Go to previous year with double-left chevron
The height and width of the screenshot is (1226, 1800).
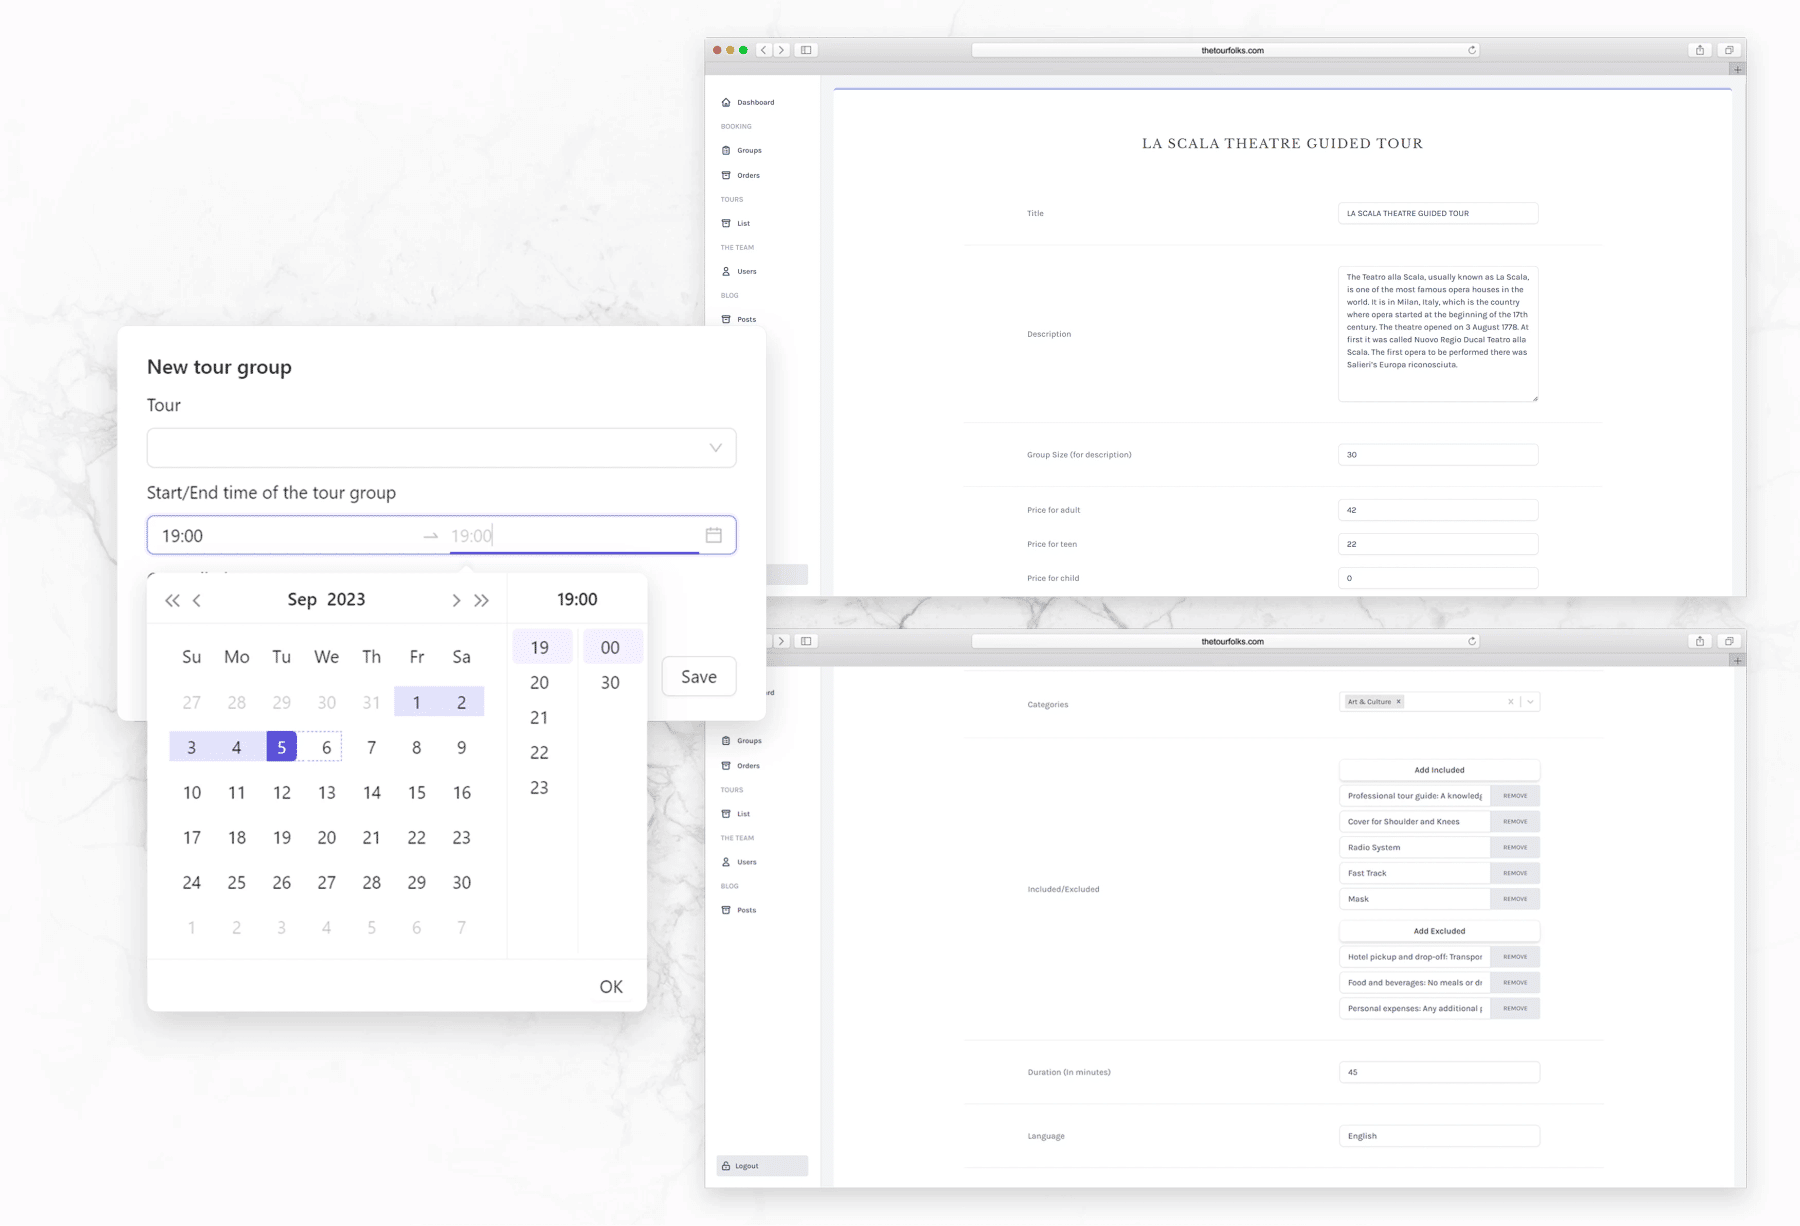click(x=172, y=600)
